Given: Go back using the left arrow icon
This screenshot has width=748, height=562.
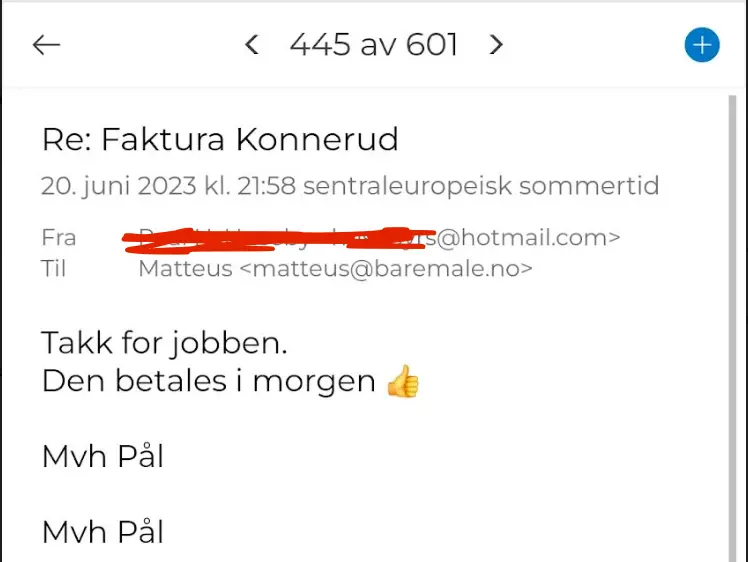Looking at the screenshot, I should pos(46,45).
